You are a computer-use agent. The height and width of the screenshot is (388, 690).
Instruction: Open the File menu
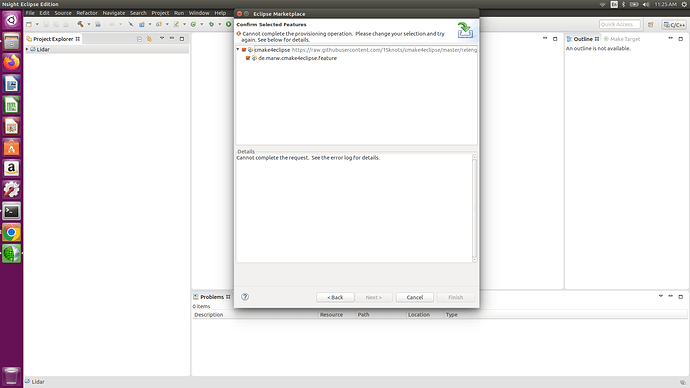(x=30, y=13)
